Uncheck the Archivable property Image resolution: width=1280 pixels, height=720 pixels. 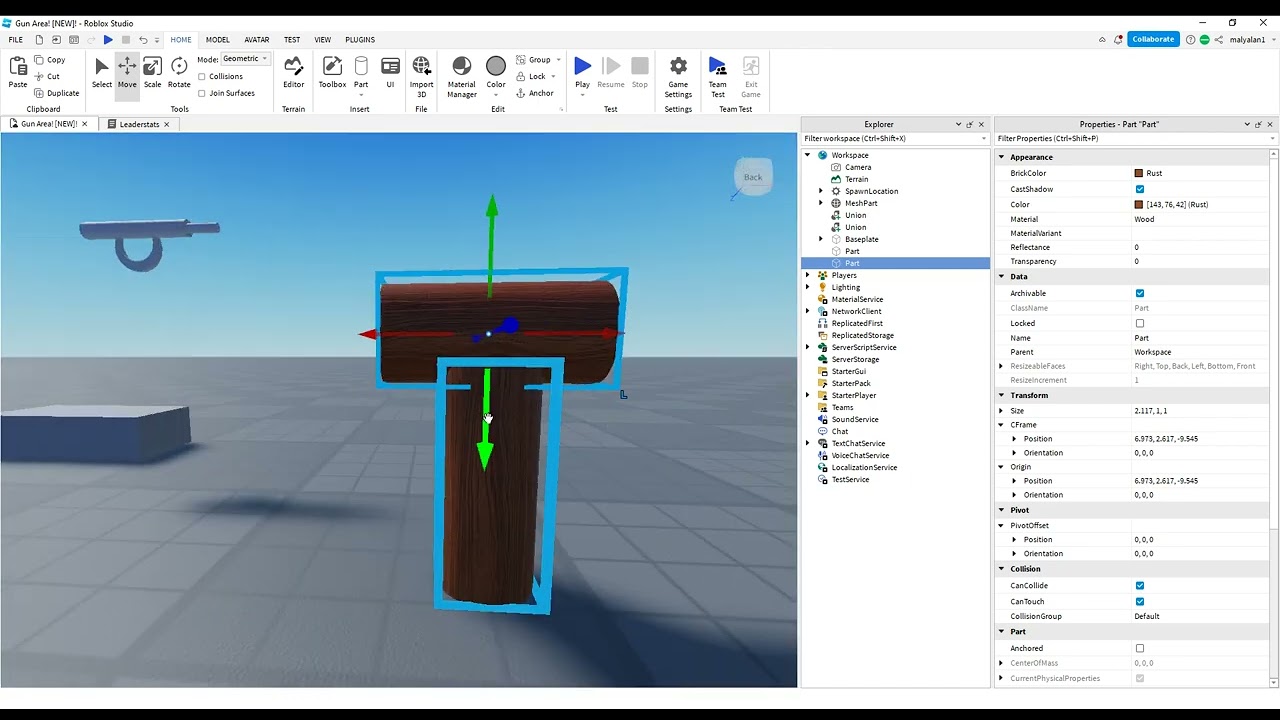1140,293
